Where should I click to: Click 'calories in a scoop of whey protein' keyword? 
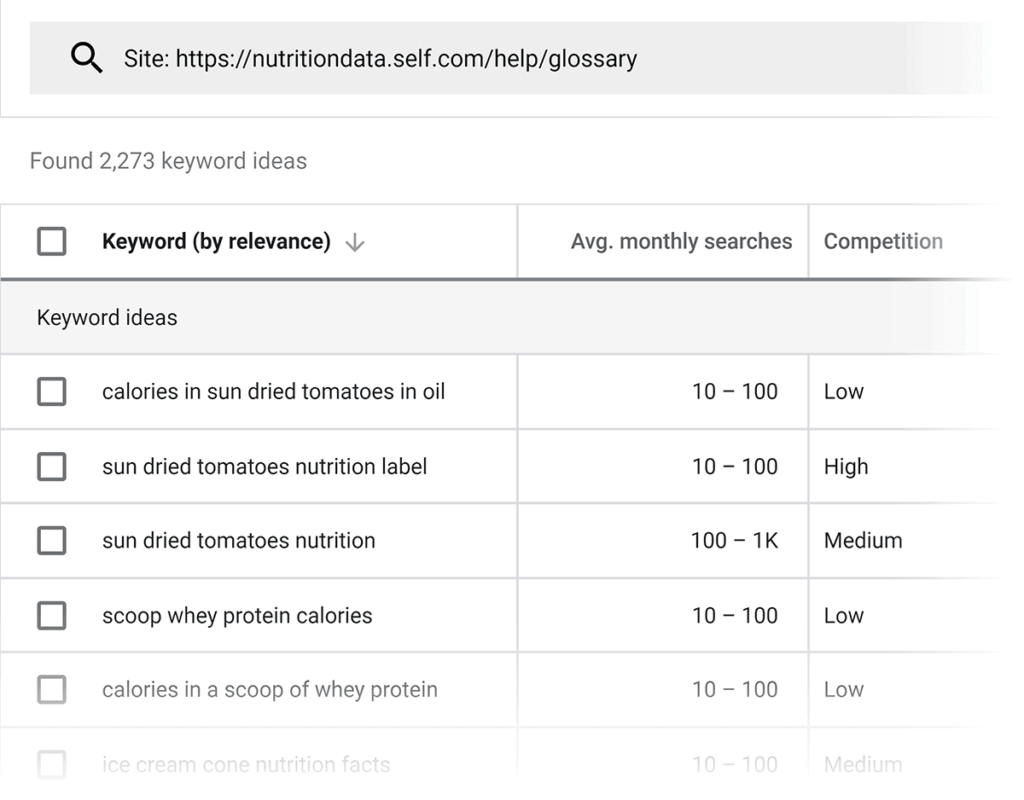pyautogui.click(x=269, y=690)
